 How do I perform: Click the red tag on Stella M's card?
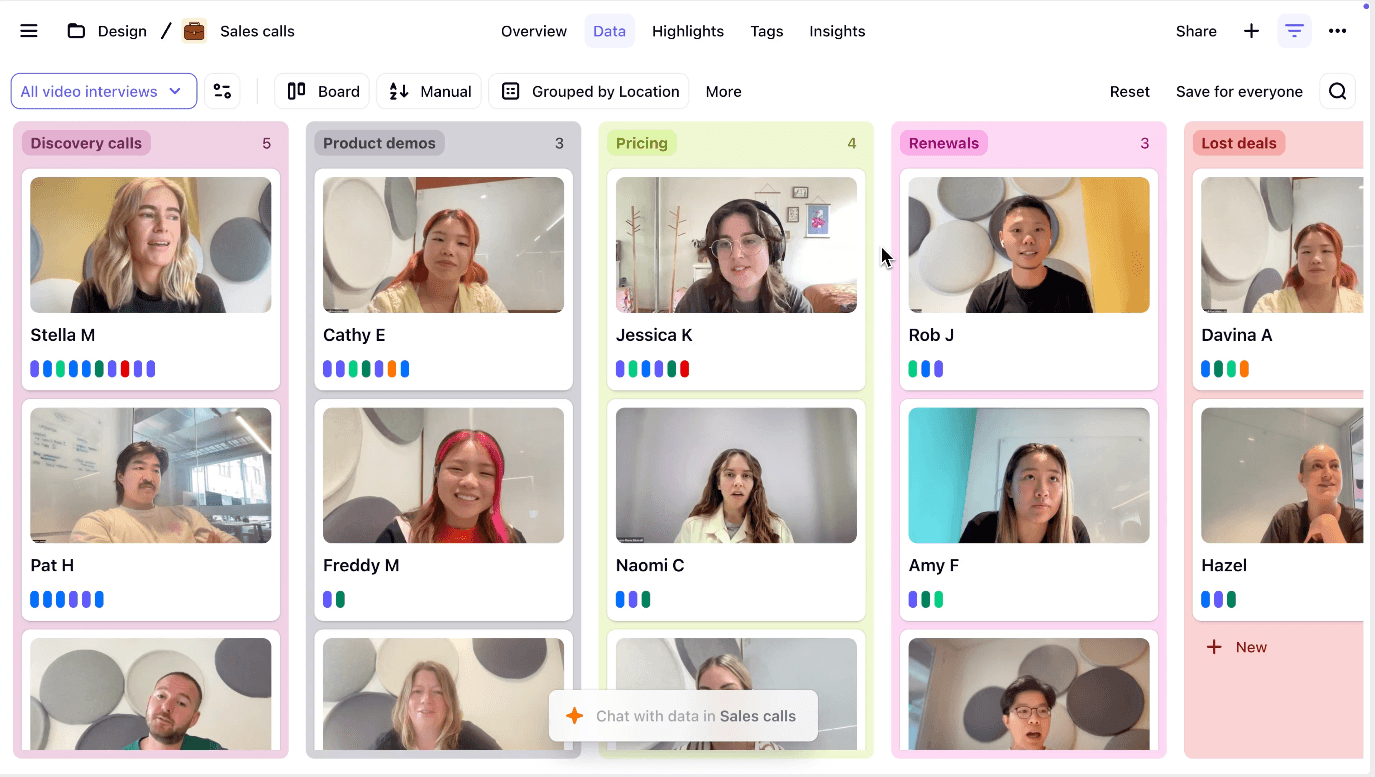[x=125, y=369]
